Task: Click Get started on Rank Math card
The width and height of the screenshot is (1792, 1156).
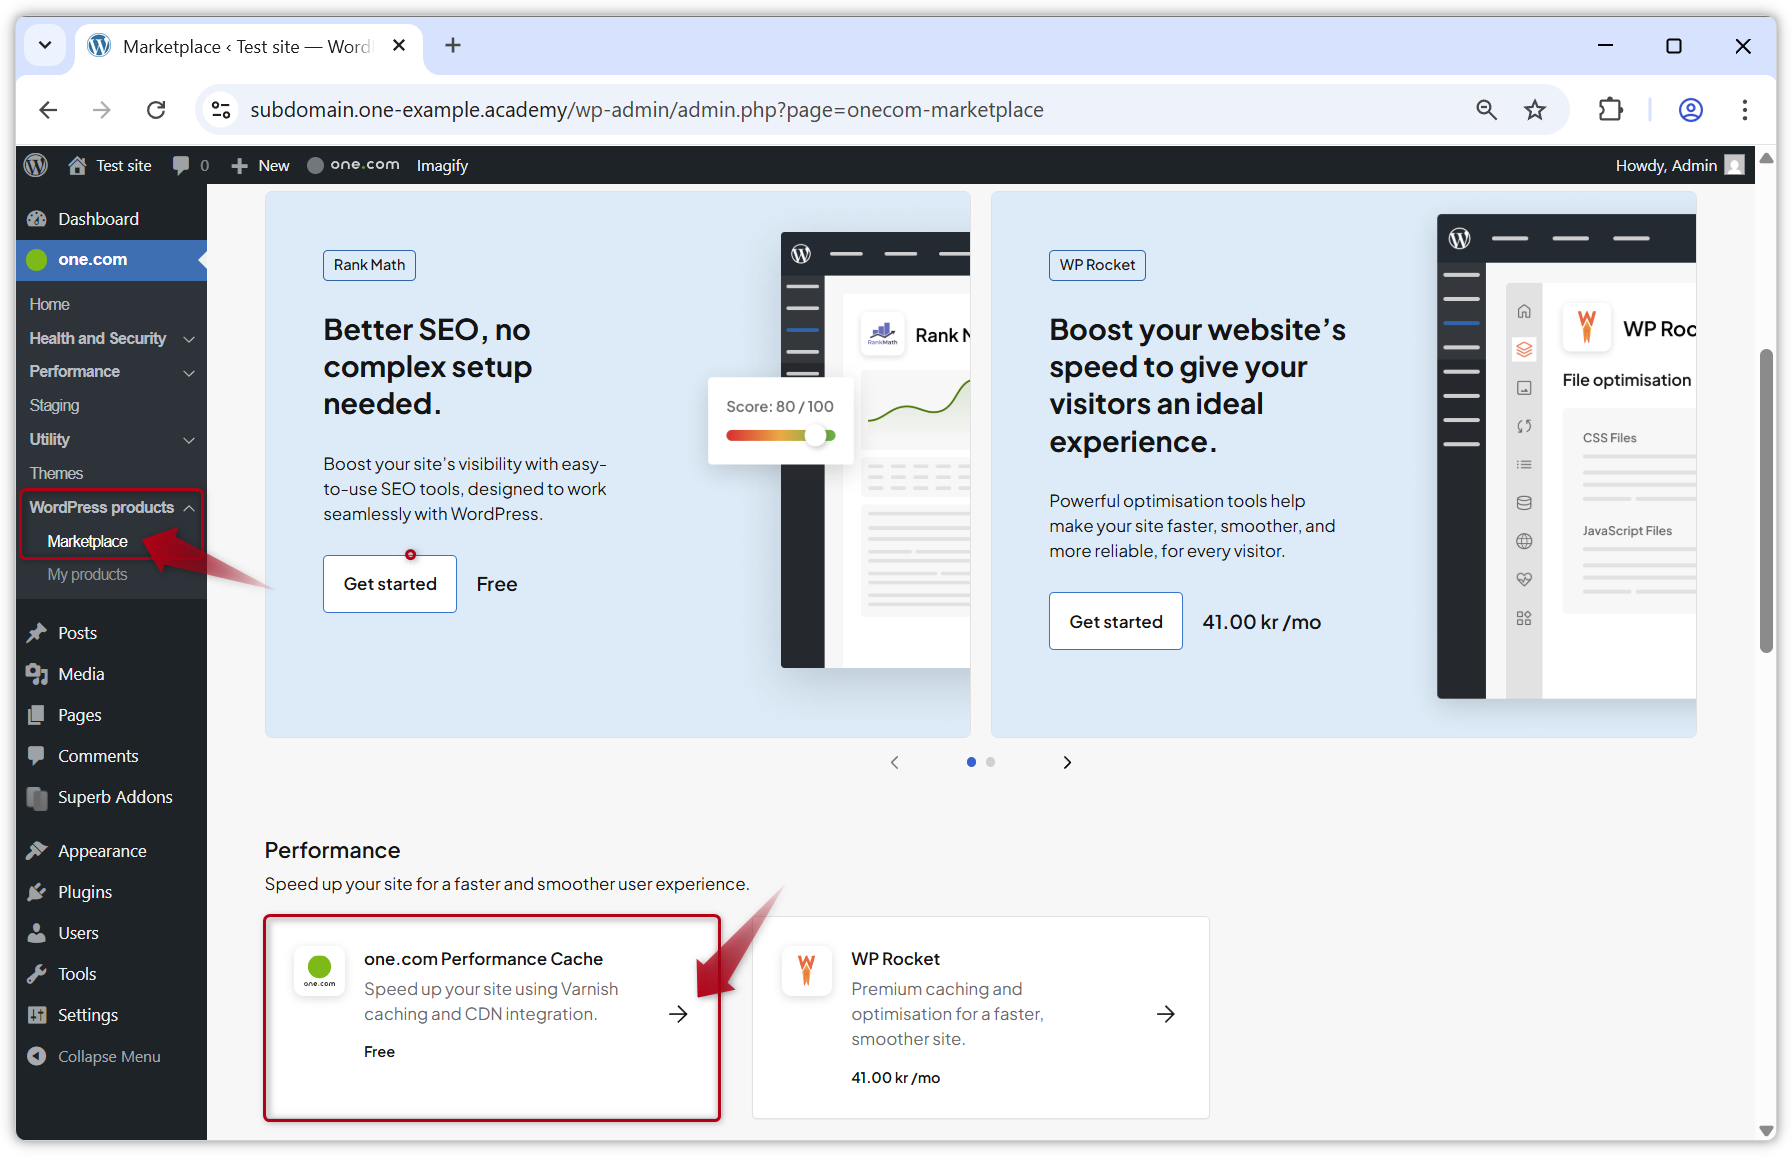Action: 389,583
